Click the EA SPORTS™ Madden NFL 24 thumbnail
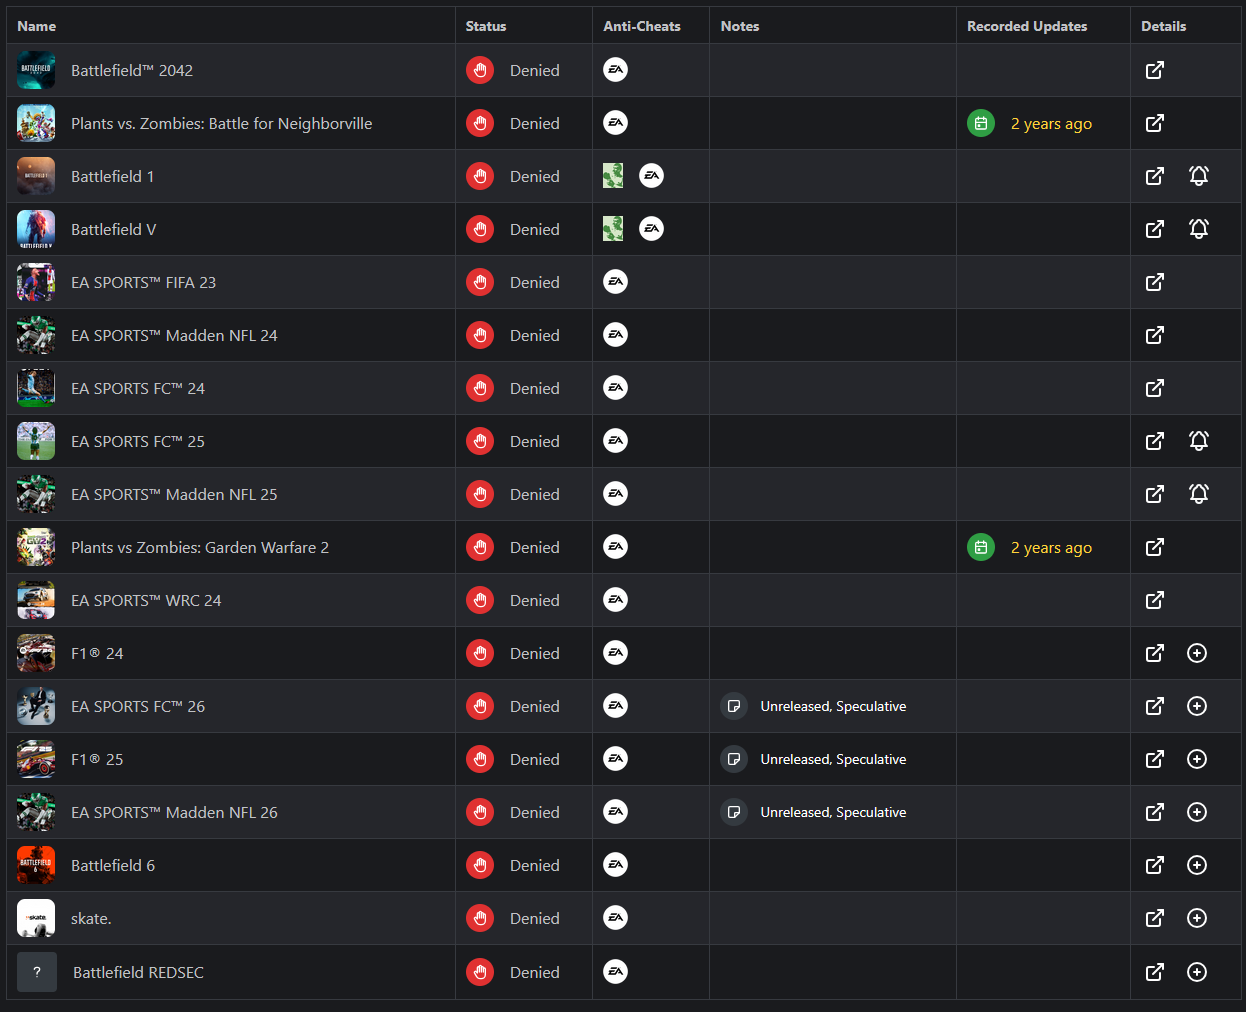The width and height of the screenshot is (1246, 1012). (x=36, y=335)
